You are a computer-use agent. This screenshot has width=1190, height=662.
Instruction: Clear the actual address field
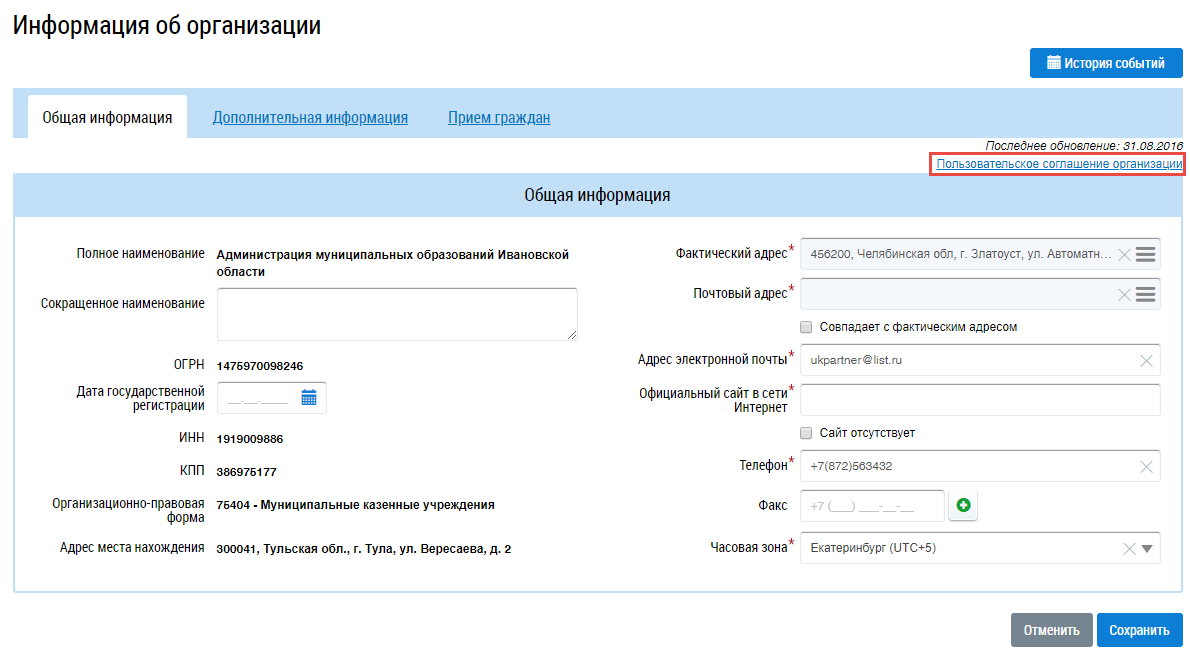coord(1124,254)
